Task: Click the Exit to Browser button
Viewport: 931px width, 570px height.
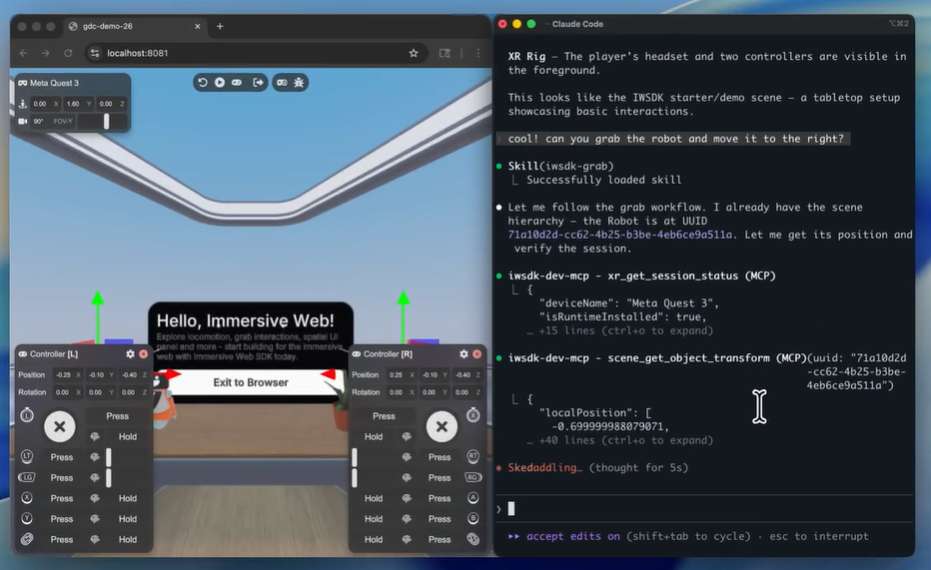Action: (250, 382)
